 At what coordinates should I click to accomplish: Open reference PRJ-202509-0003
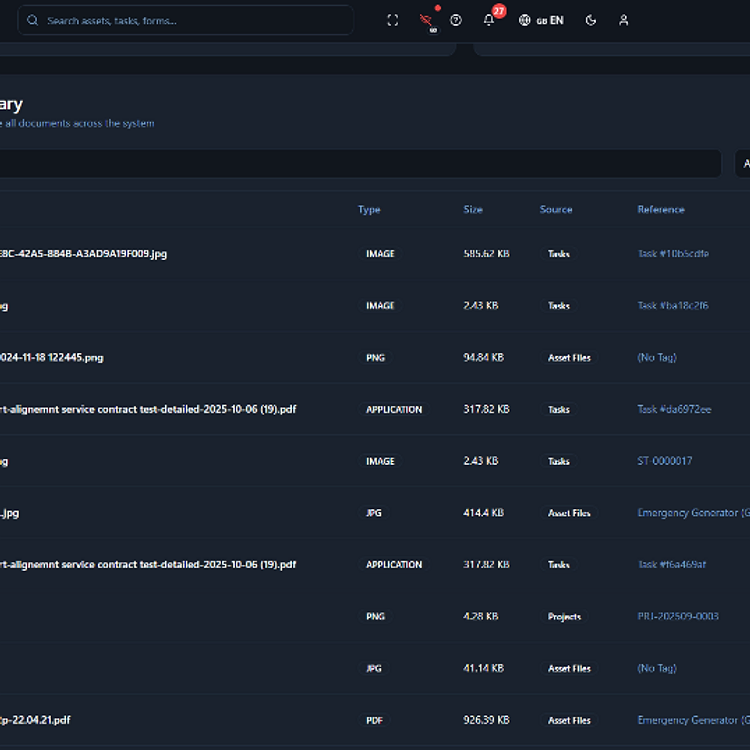click(x=678, y=616)
